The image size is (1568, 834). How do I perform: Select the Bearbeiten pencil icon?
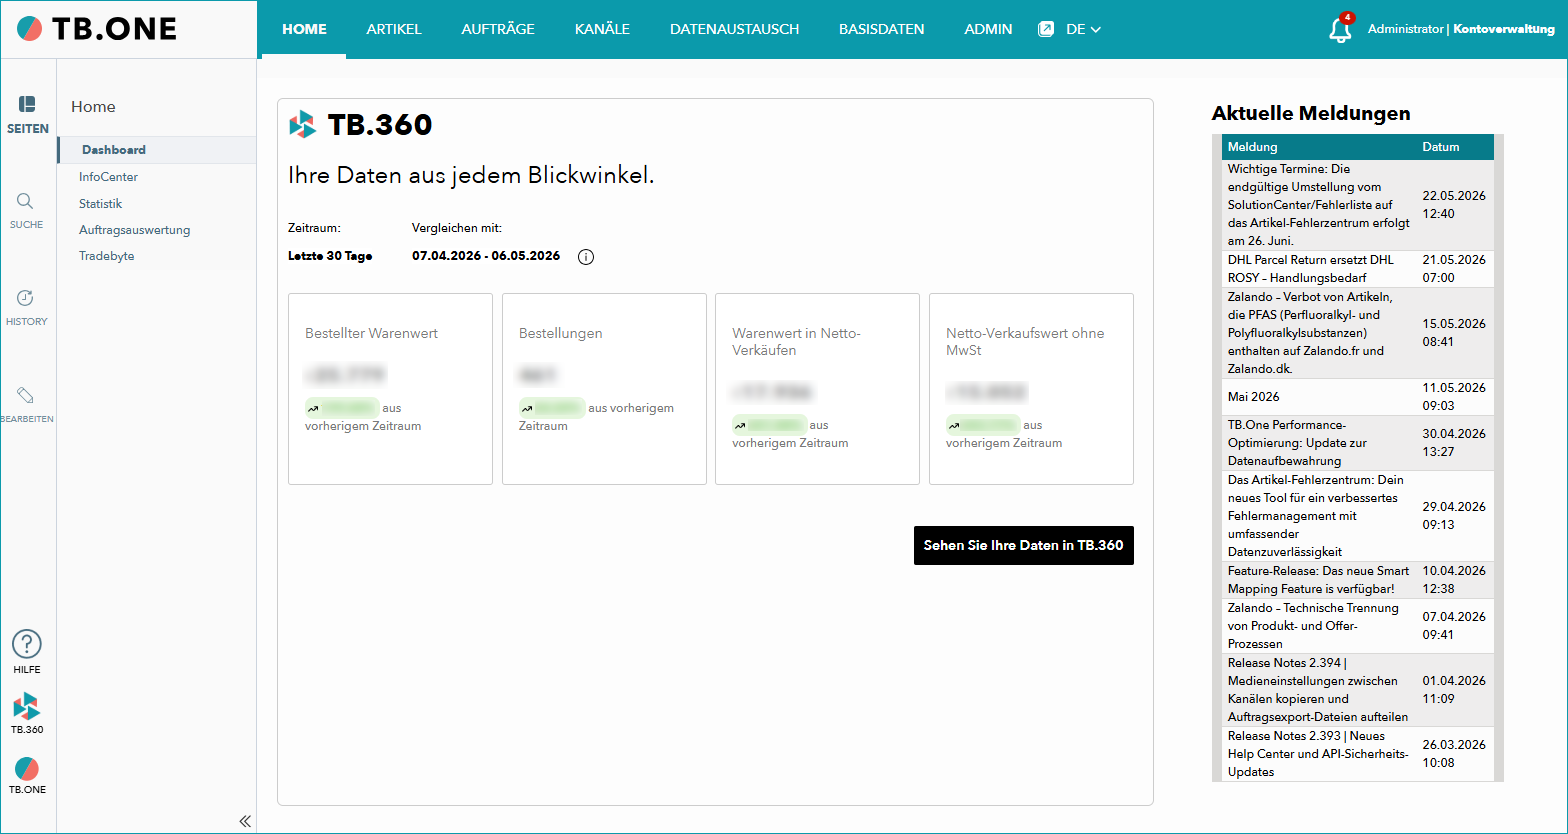coord(26,395)
